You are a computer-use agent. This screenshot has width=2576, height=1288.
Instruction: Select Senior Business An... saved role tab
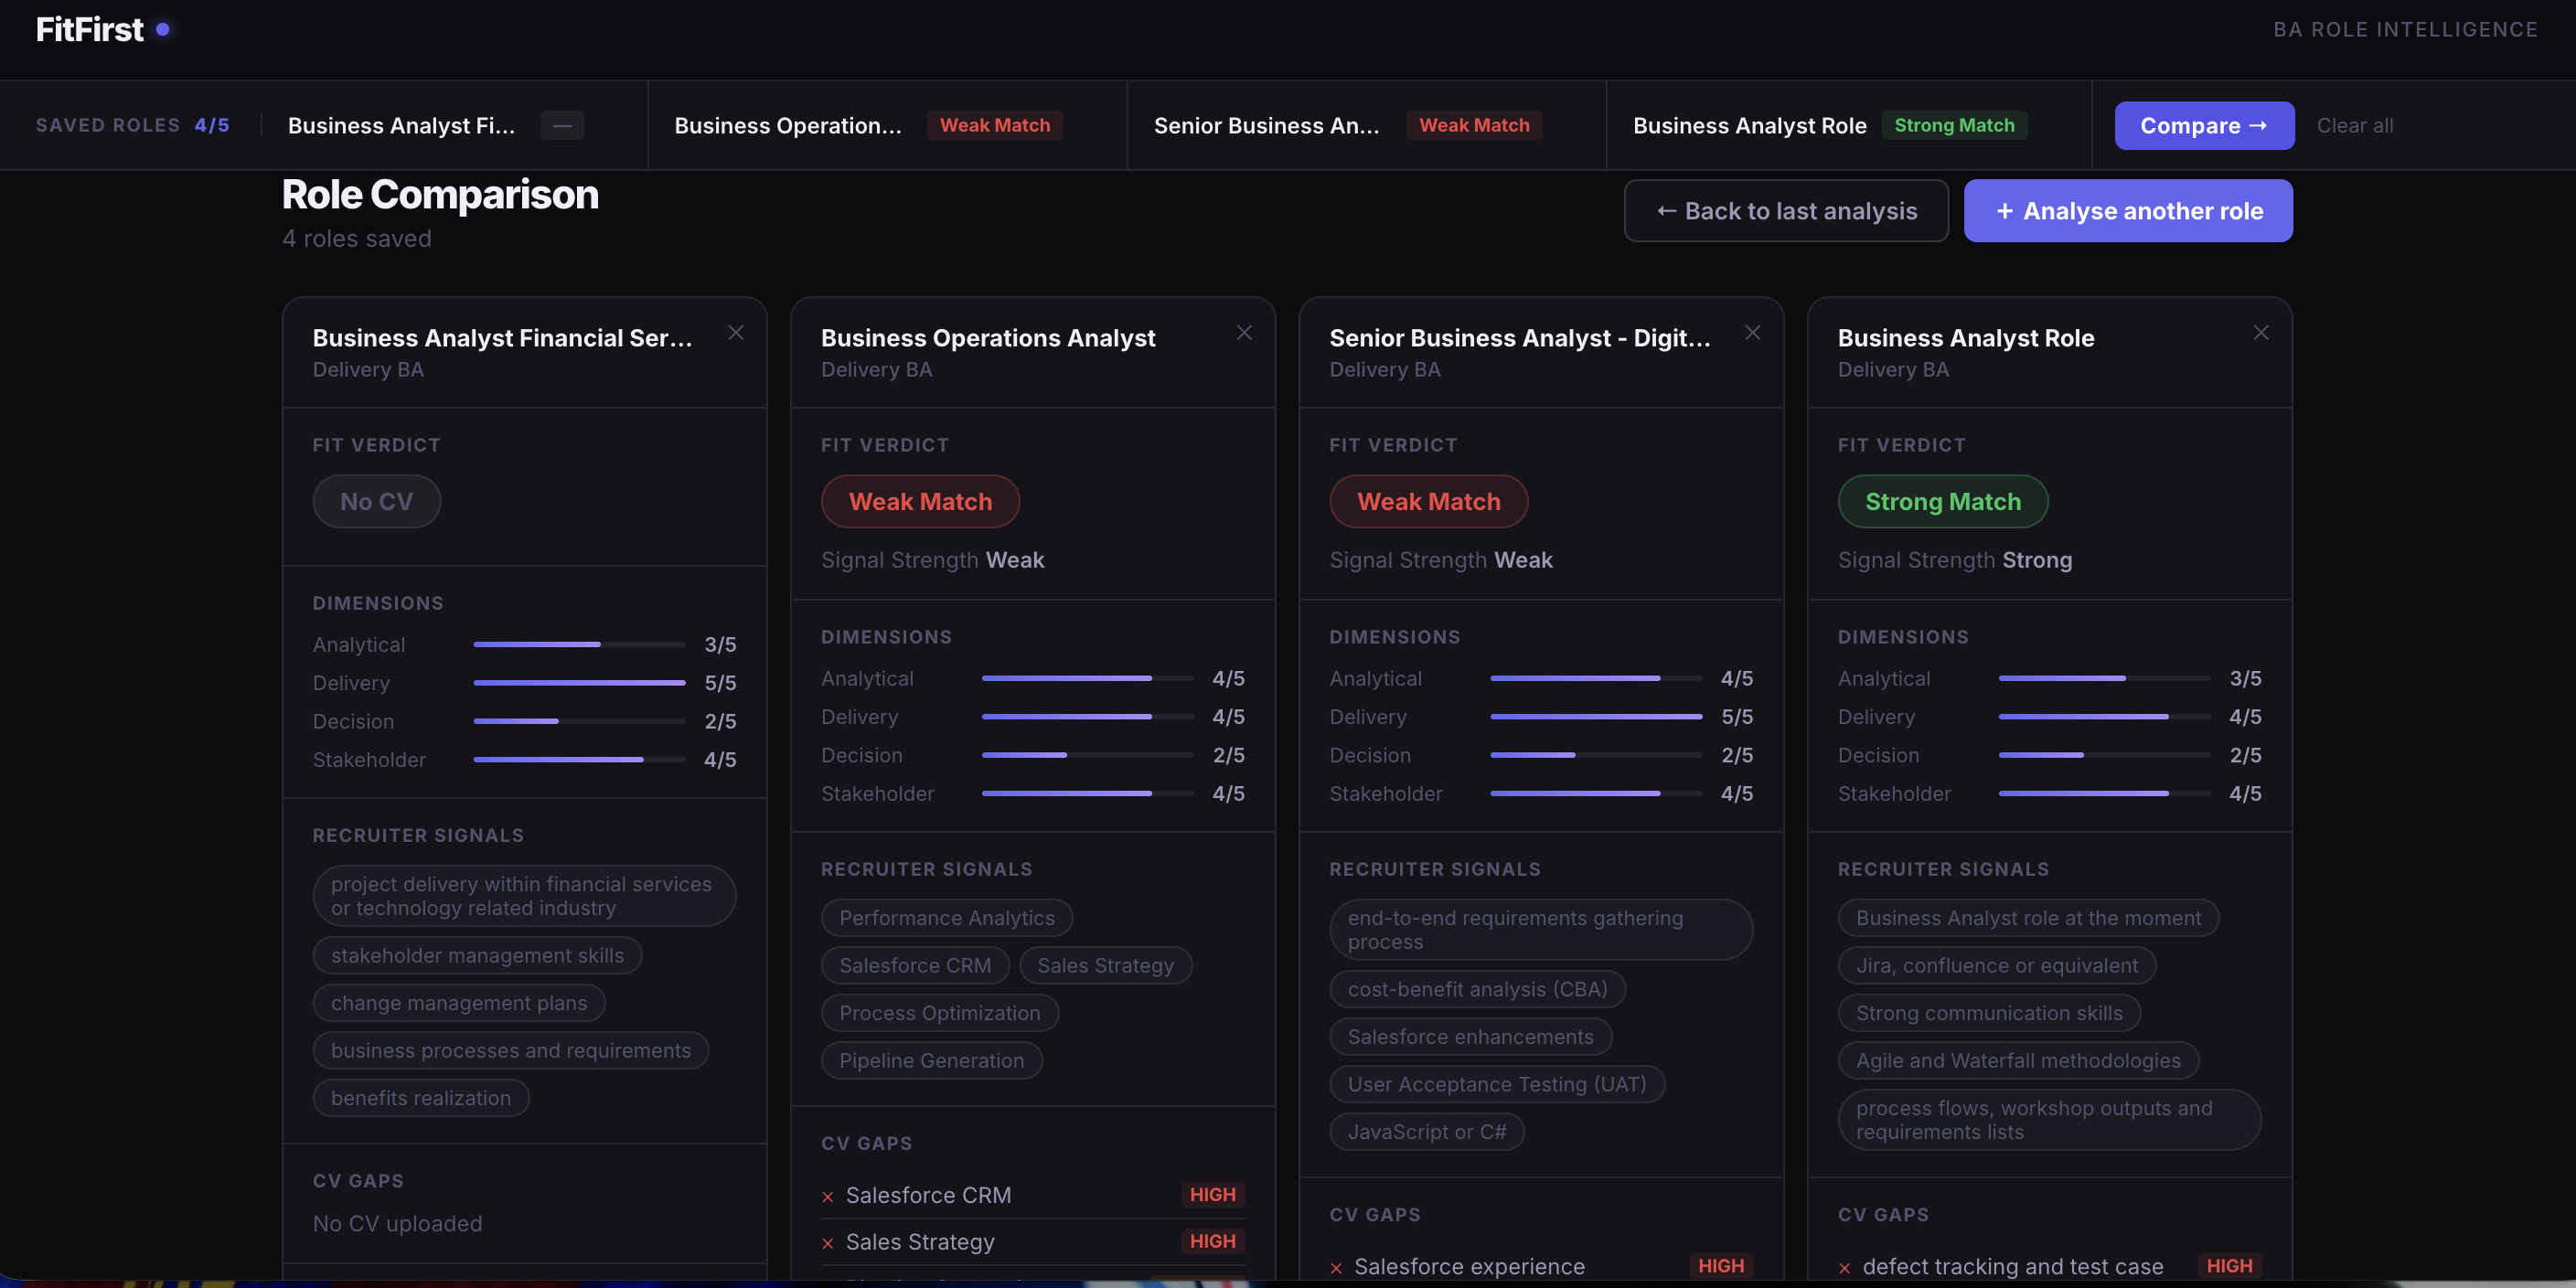coord(1266,126)
